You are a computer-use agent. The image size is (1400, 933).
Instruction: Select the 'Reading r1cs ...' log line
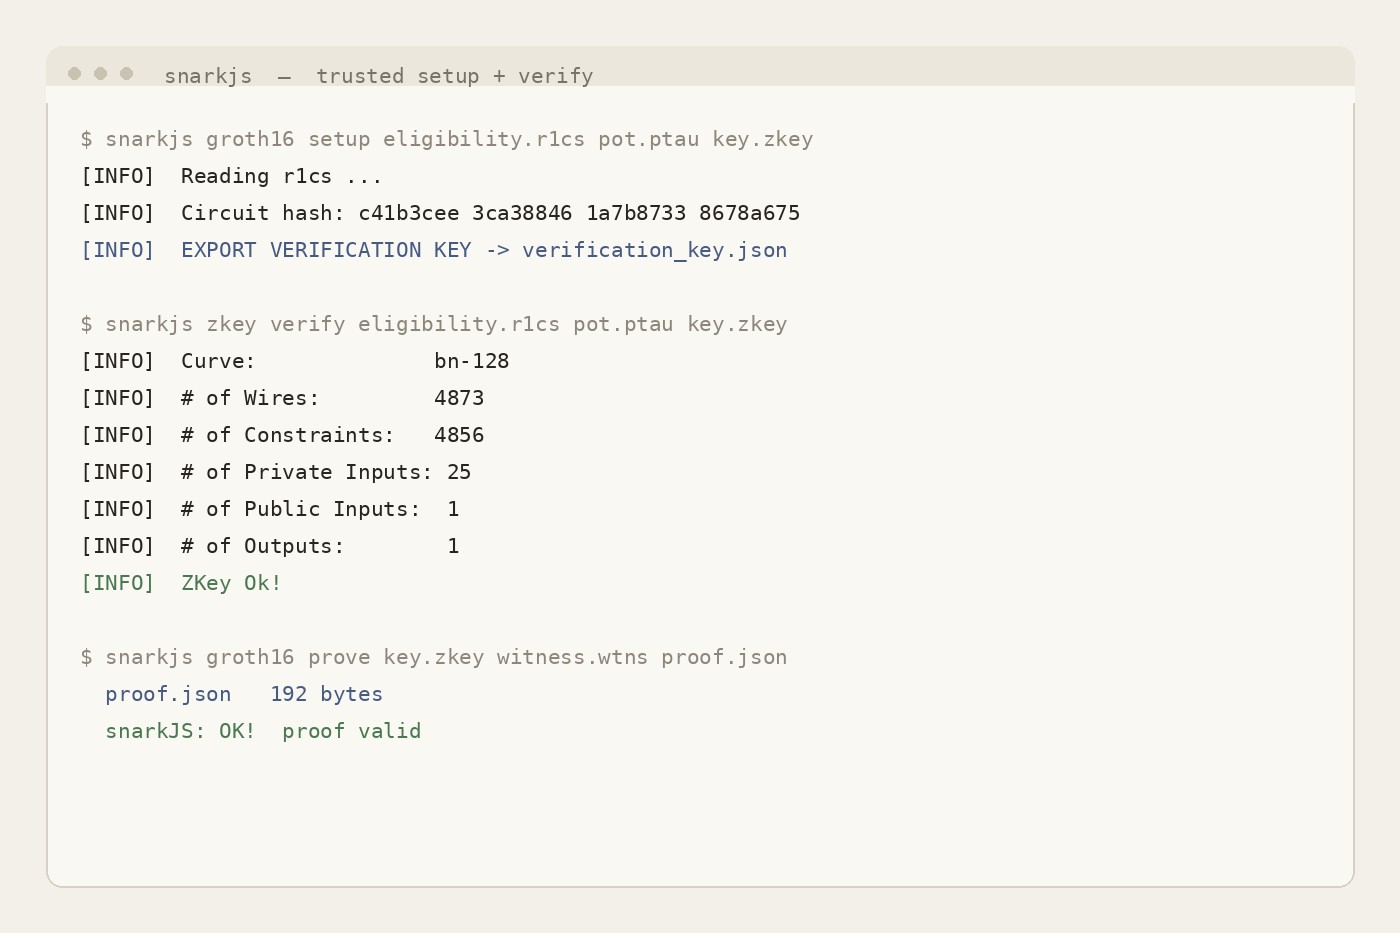tap(232, 176)
